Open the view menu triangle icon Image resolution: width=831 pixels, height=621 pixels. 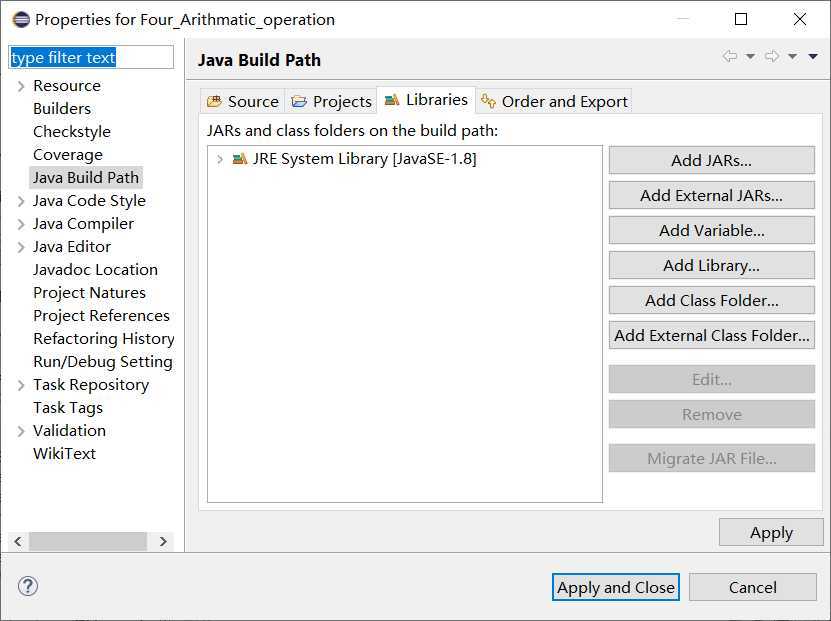point(814,57)
